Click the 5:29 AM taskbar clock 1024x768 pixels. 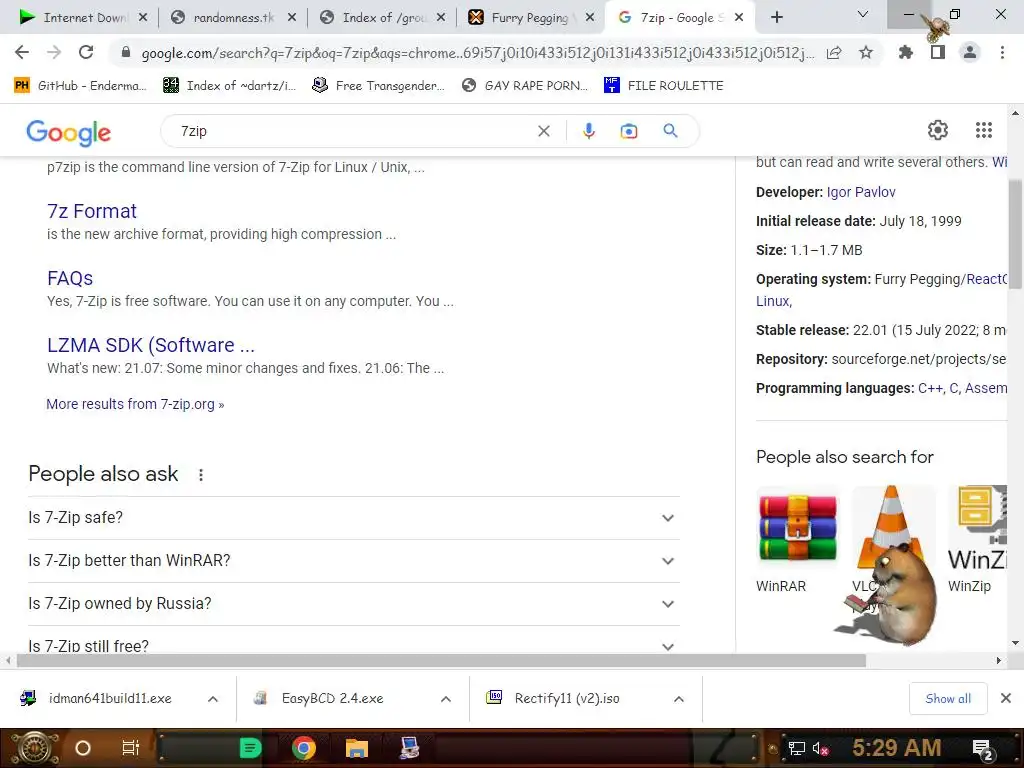pyautogui.click(x=896, y=748)
